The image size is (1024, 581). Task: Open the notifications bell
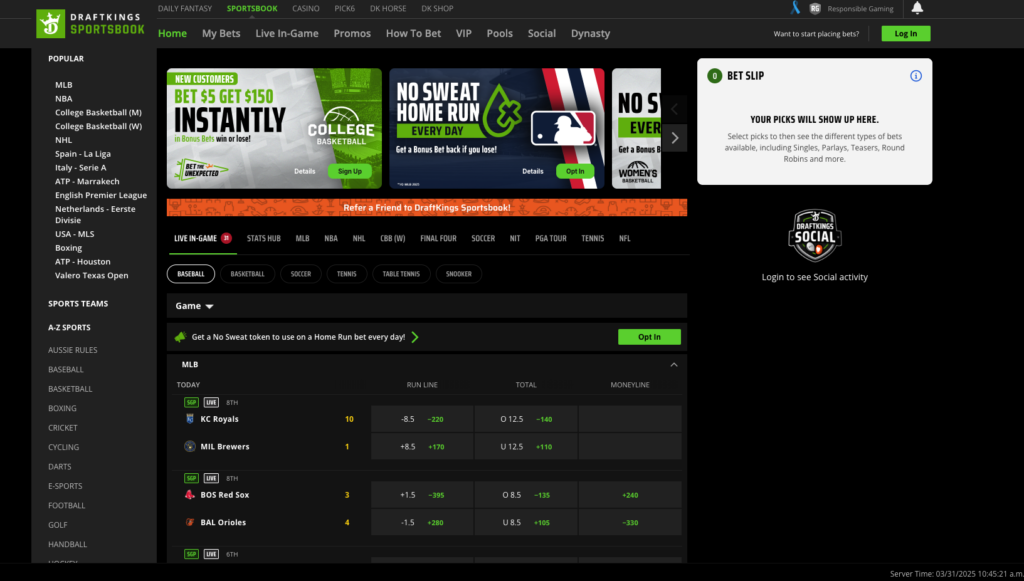[917, 8]
